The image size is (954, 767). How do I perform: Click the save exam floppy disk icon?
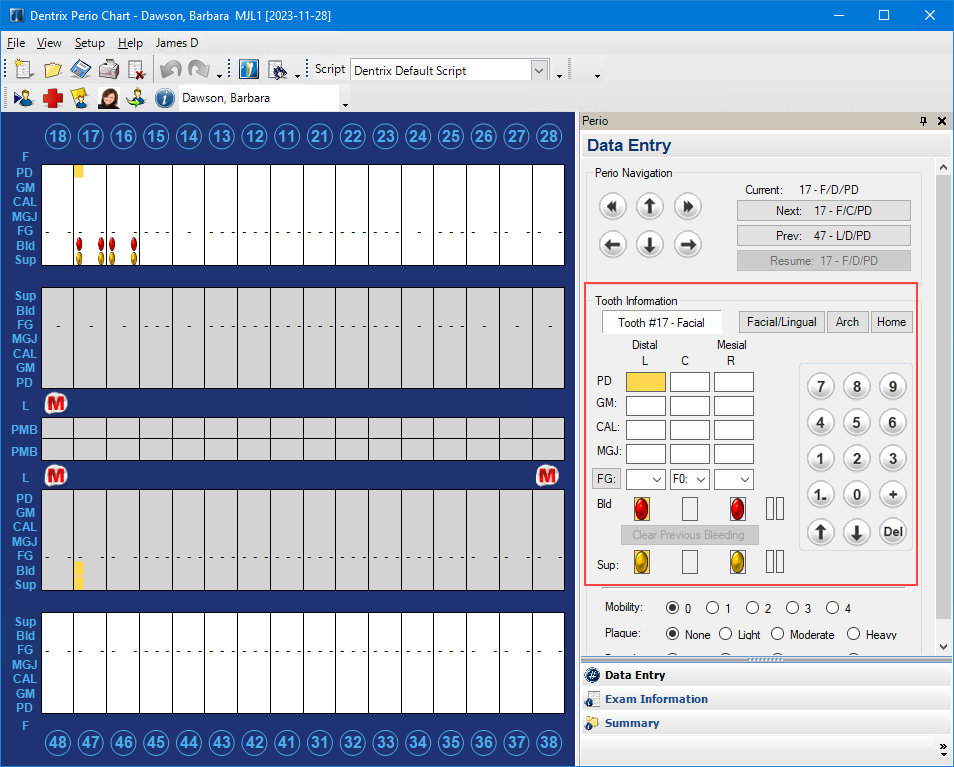click(x=81, y=70)
